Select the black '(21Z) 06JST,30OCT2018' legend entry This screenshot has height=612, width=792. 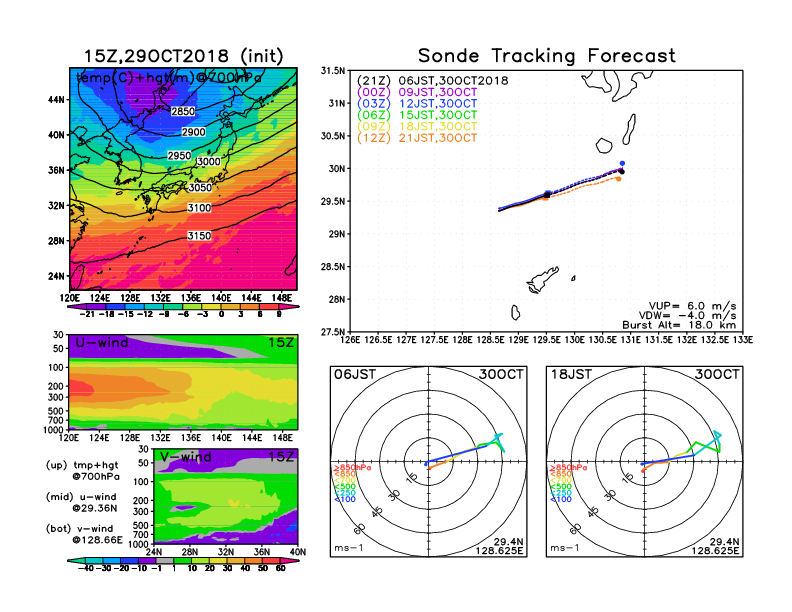click(432, 81)
